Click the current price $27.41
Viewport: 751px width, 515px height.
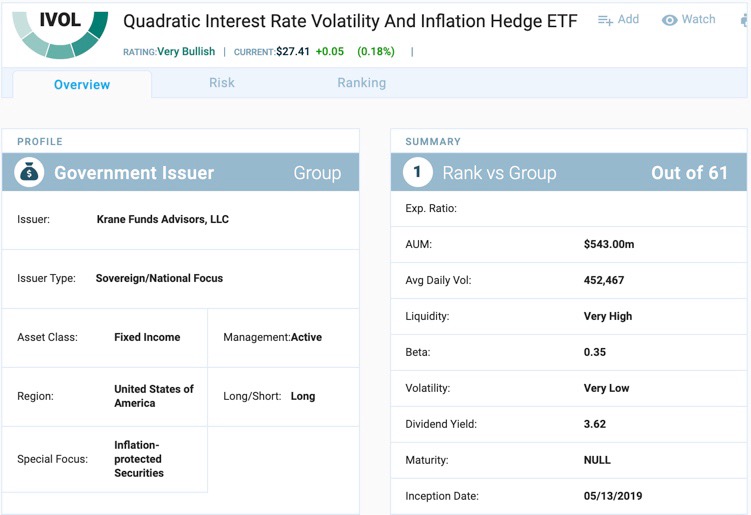(x=292, y=51)
